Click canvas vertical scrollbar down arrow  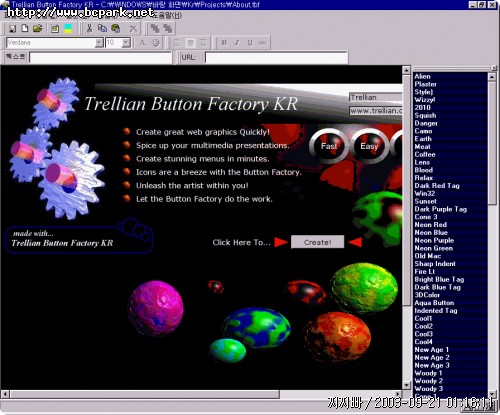click(x=406, y=385)
